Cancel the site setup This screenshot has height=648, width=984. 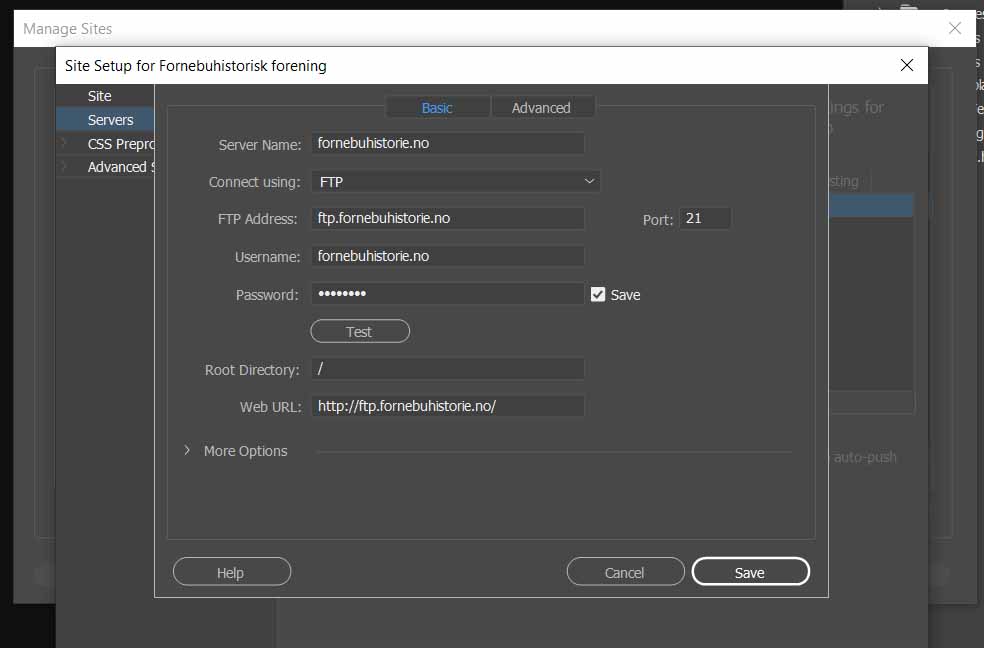click(625, 571)
